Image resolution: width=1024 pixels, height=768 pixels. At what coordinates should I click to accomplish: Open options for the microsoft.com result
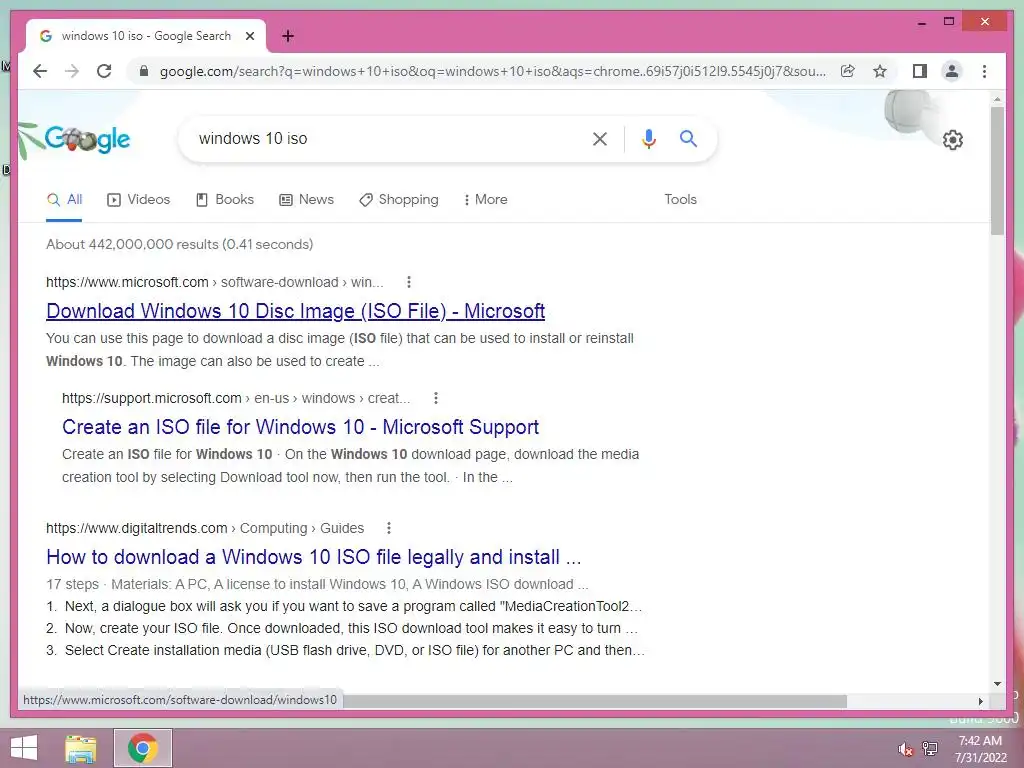409,282
